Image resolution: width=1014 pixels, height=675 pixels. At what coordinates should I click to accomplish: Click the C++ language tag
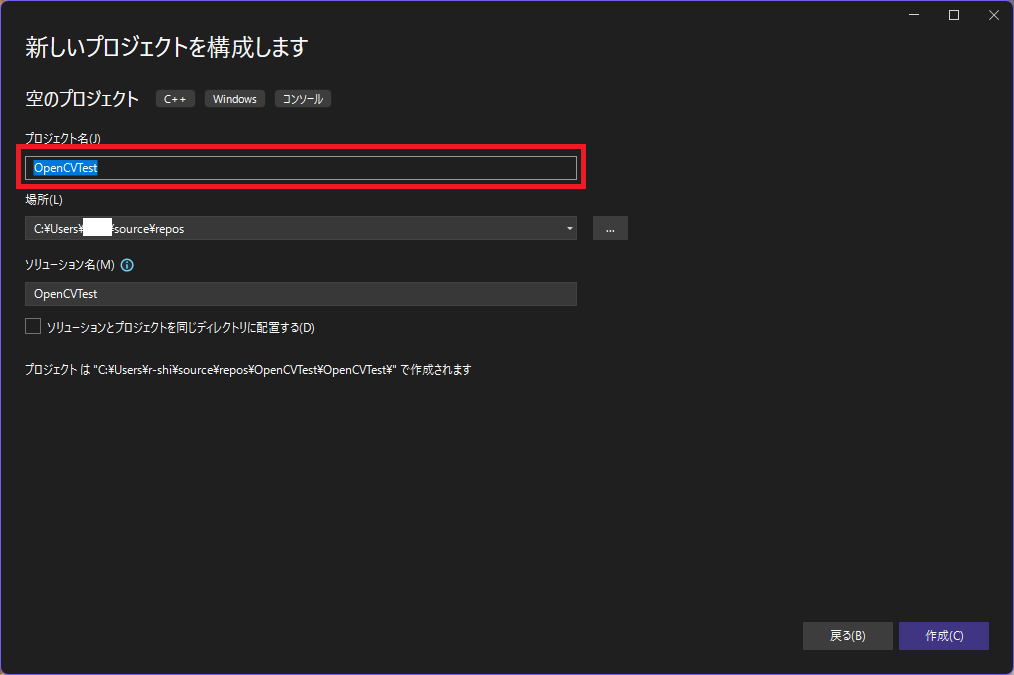[x=174, y=98]
